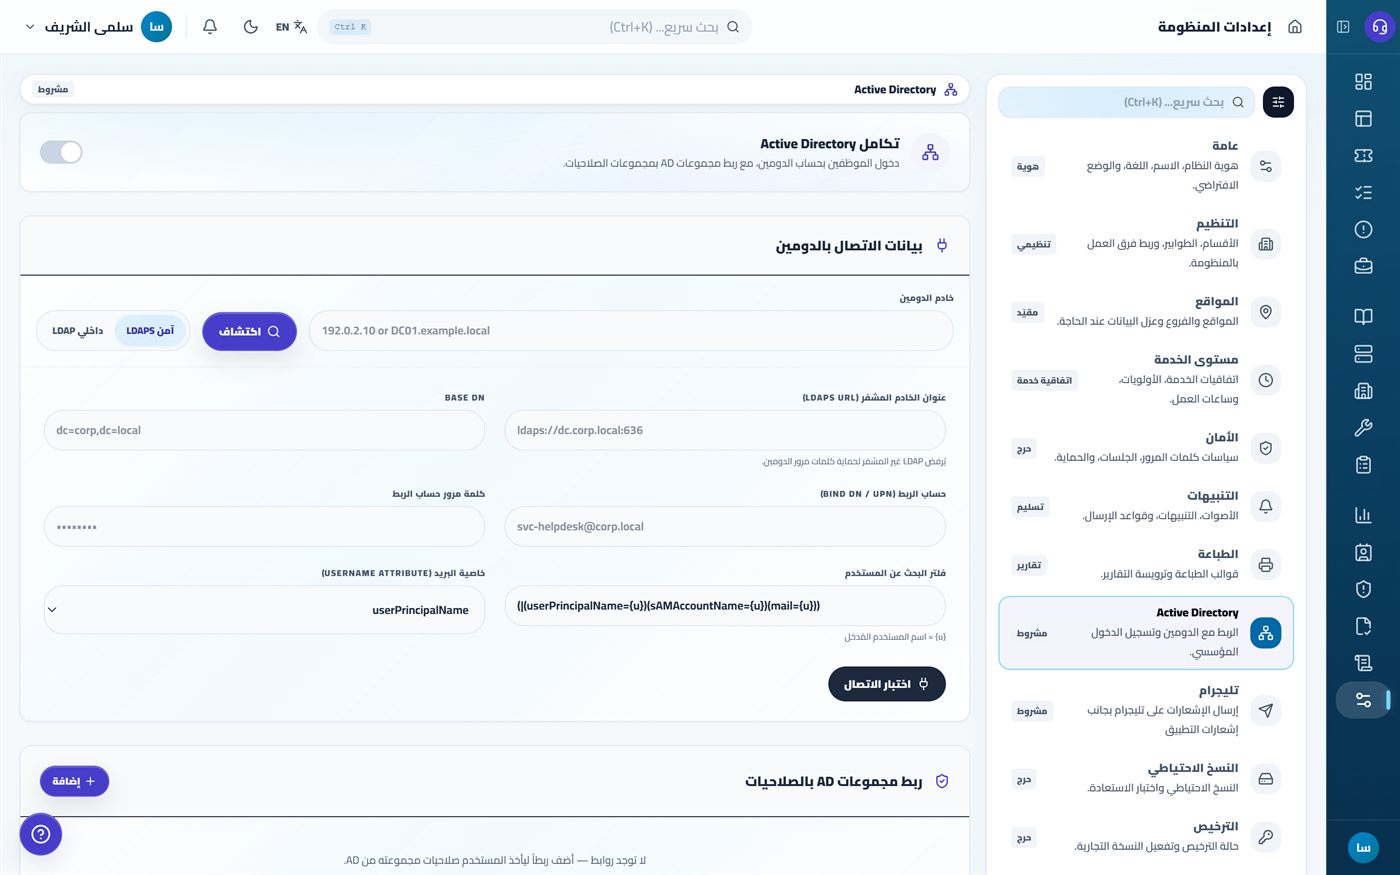This screenshot has height=875, width=1400.
Task: Open the التنظيم settings section
Action: point(1146,244)
